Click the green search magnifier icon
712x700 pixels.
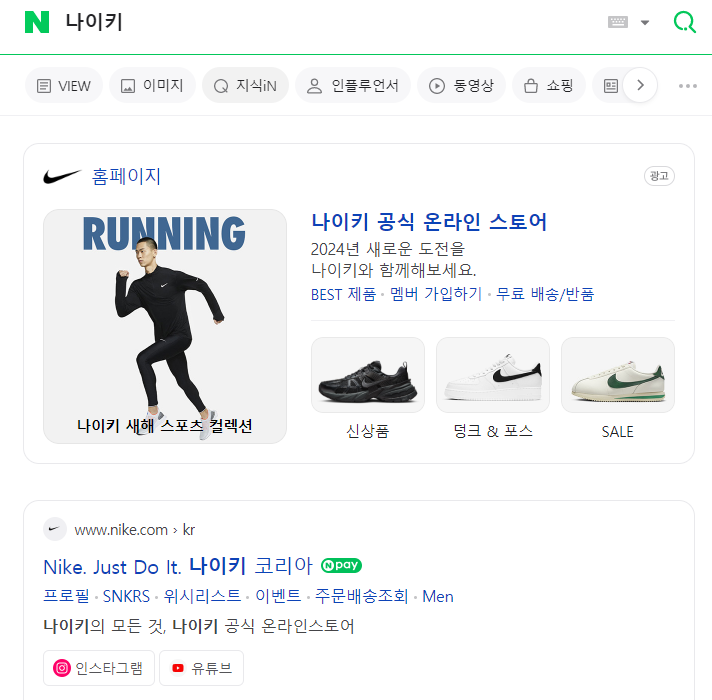[x=684, y=22]
